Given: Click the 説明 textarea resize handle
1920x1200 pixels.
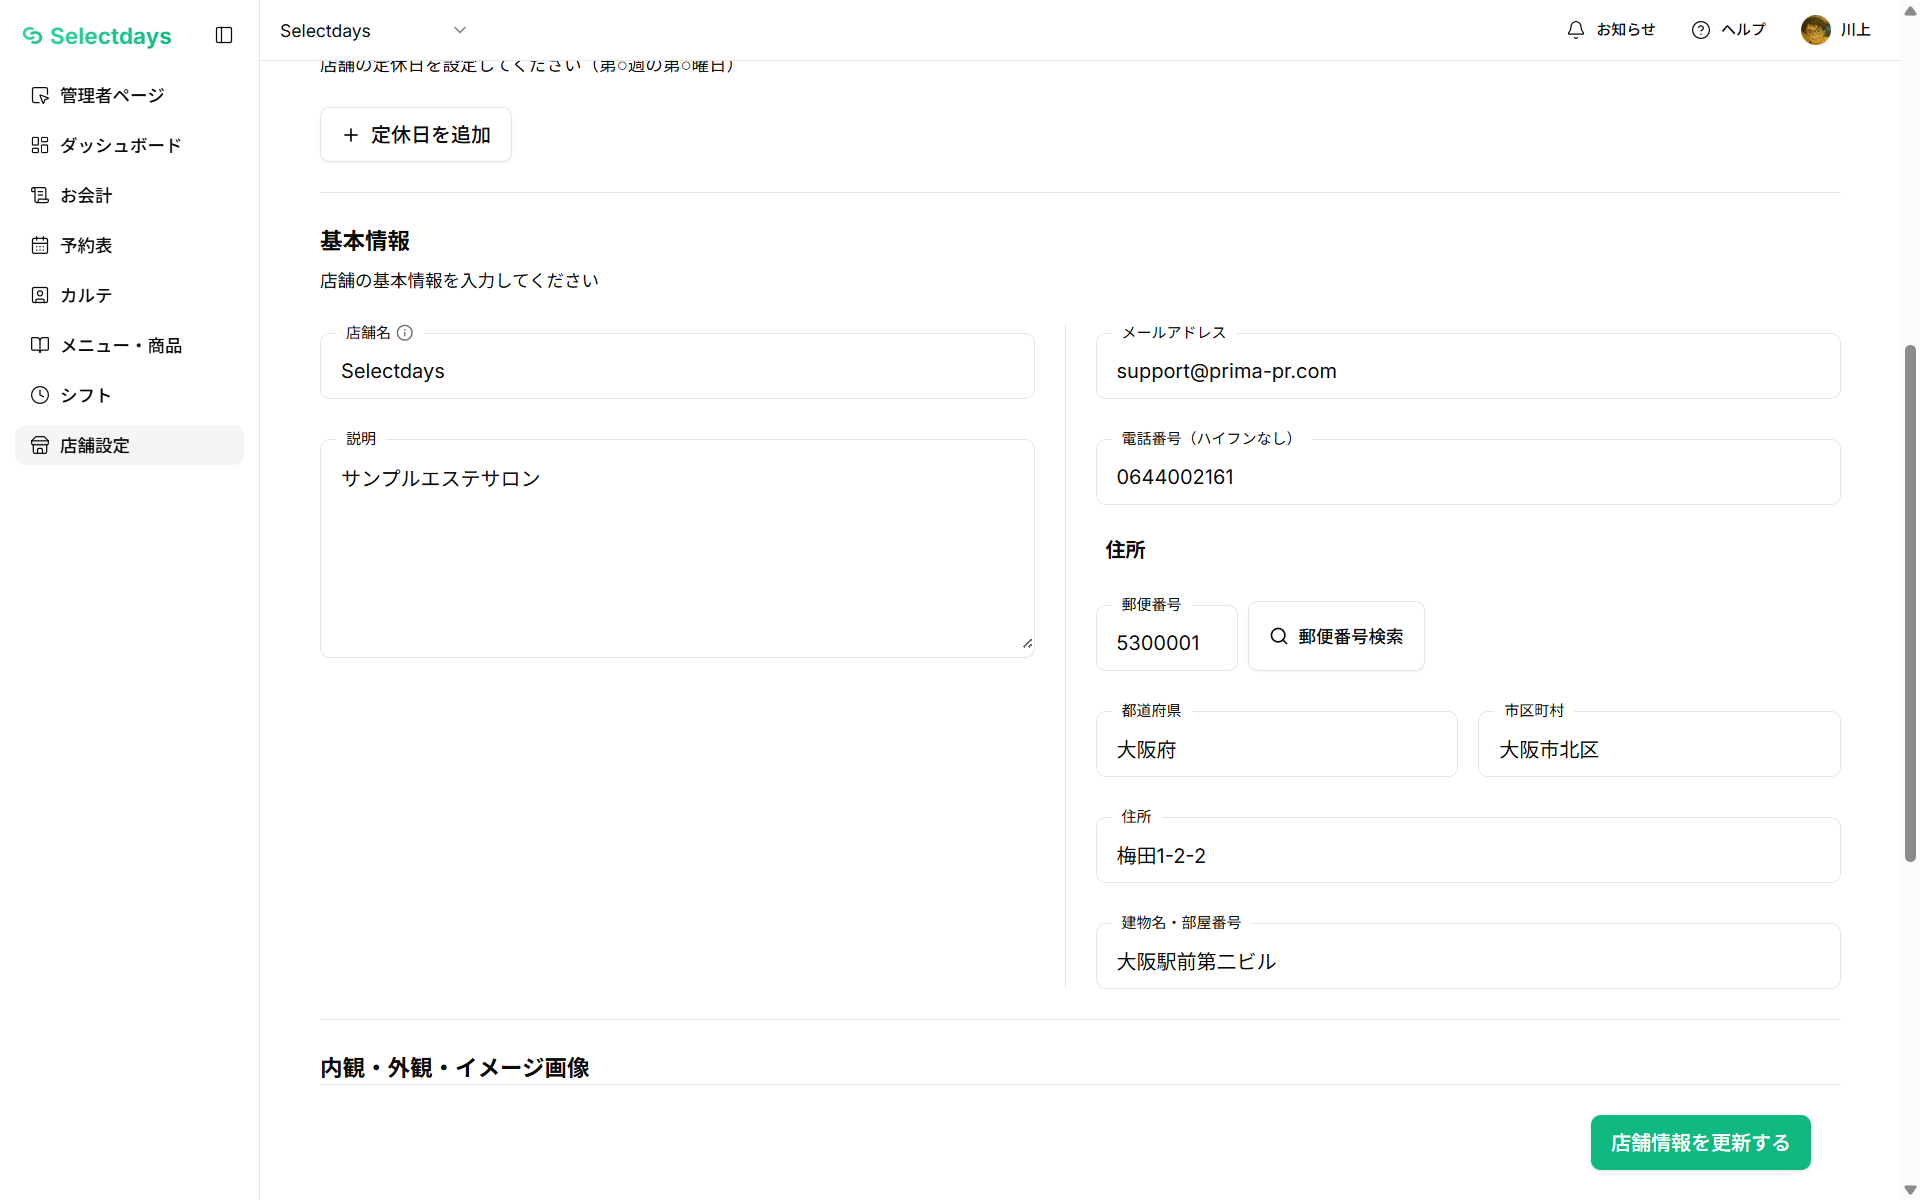Looking at the screenshot, I should click(x=1027, y=644).
